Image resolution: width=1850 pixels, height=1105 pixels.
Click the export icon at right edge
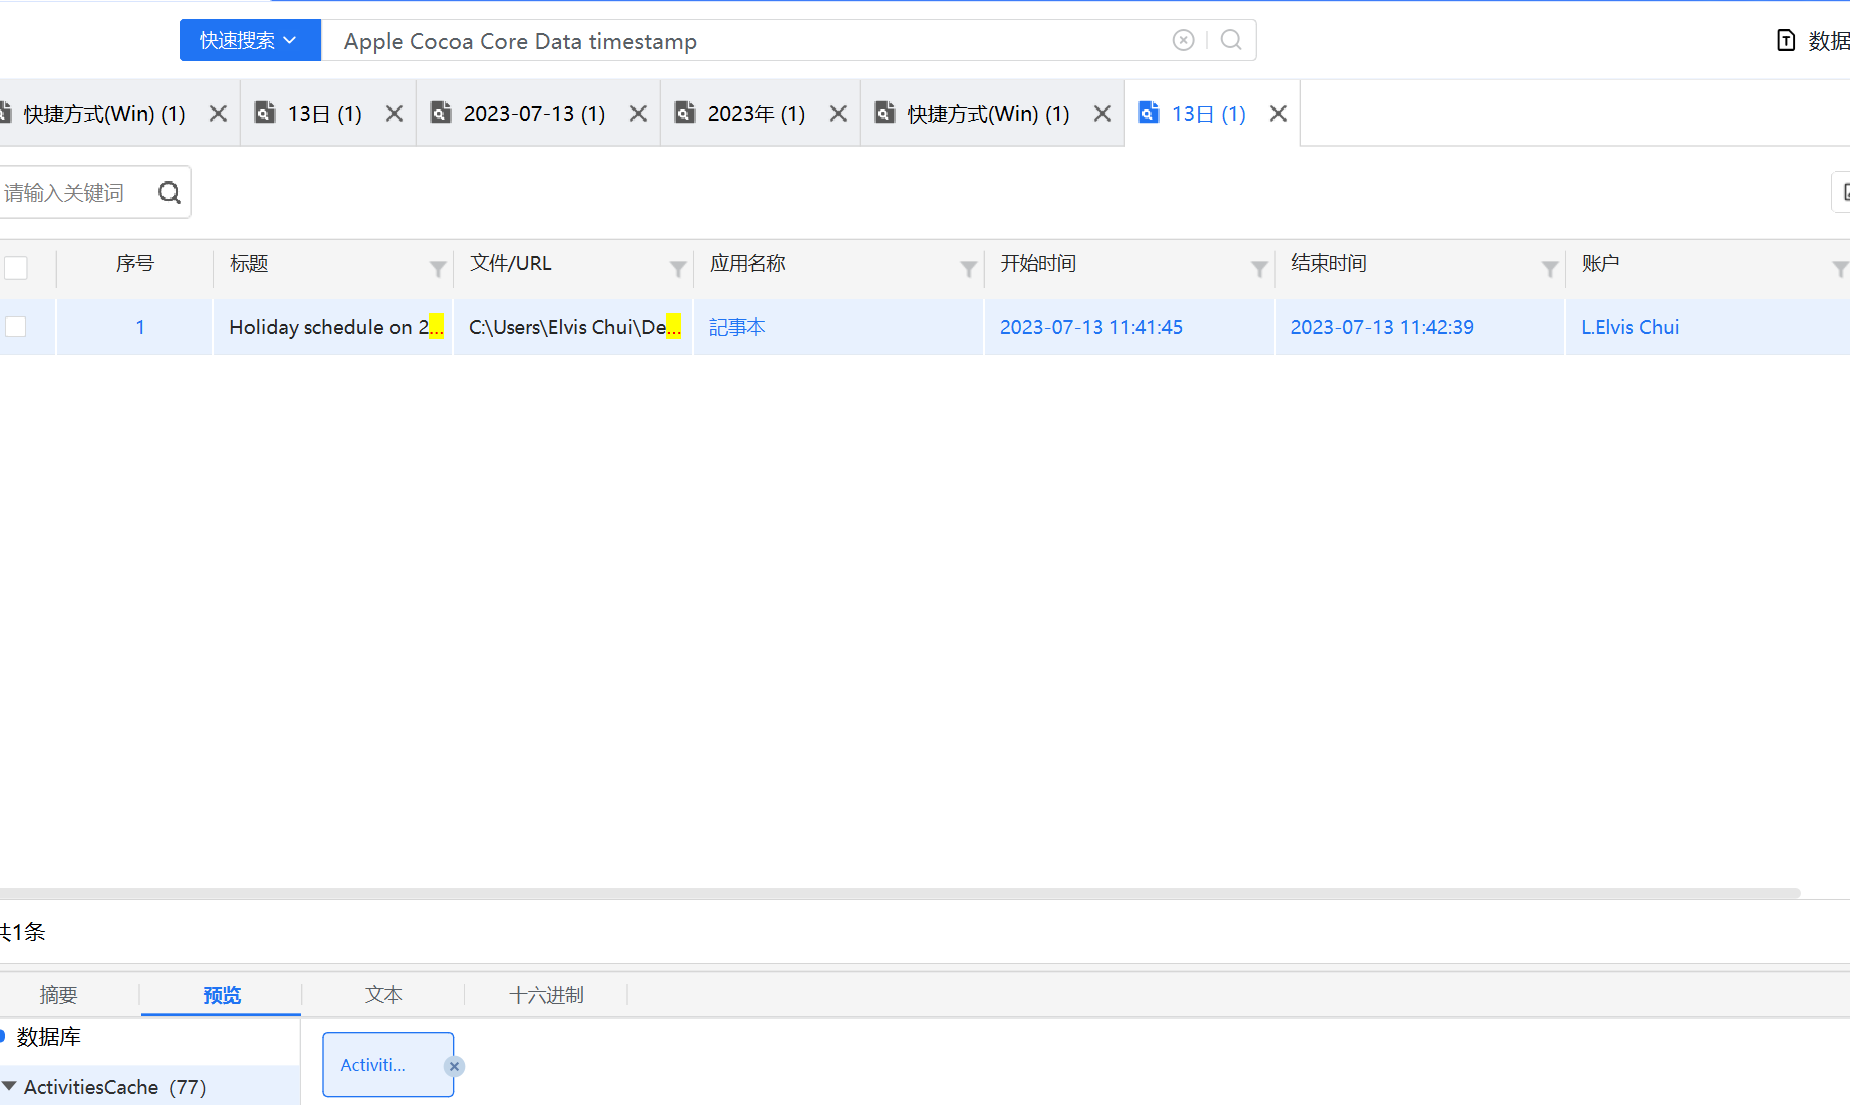click(1843, 192)
